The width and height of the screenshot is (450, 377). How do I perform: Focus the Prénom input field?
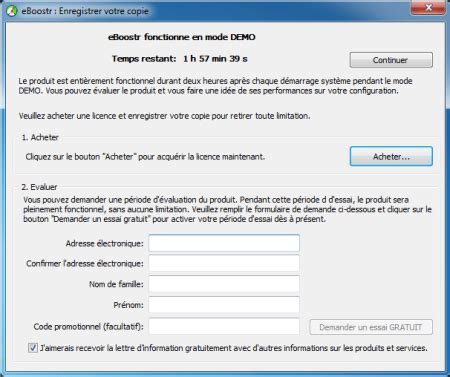pos(224,305)
